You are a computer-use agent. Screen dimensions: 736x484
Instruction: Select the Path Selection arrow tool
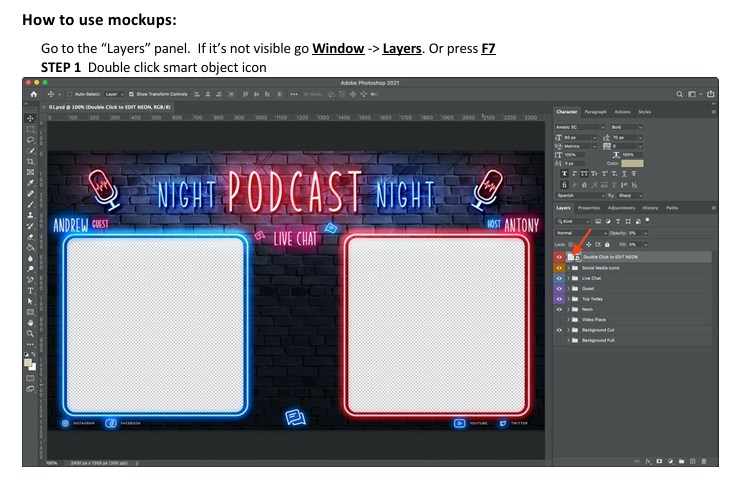pos(31,301)
